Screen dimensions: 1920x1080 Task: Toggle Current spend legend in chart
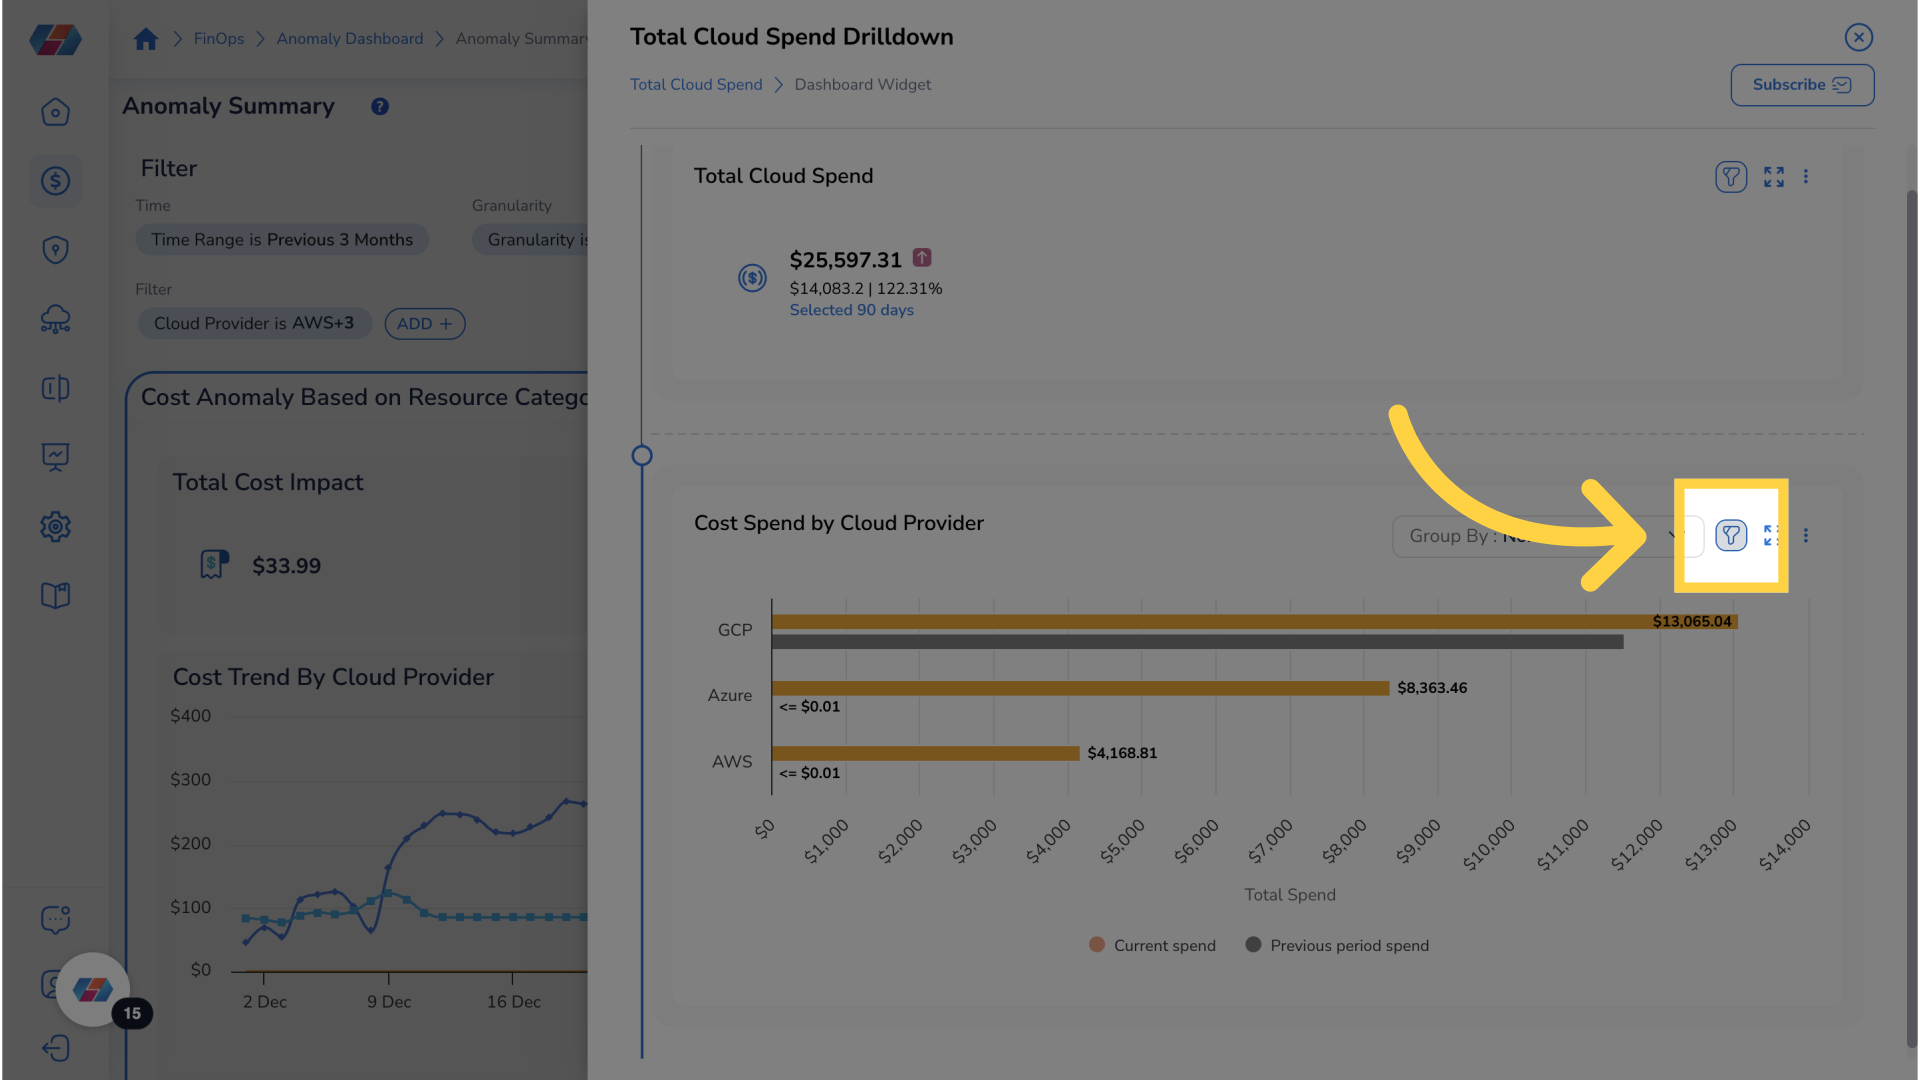[1153, 945]
